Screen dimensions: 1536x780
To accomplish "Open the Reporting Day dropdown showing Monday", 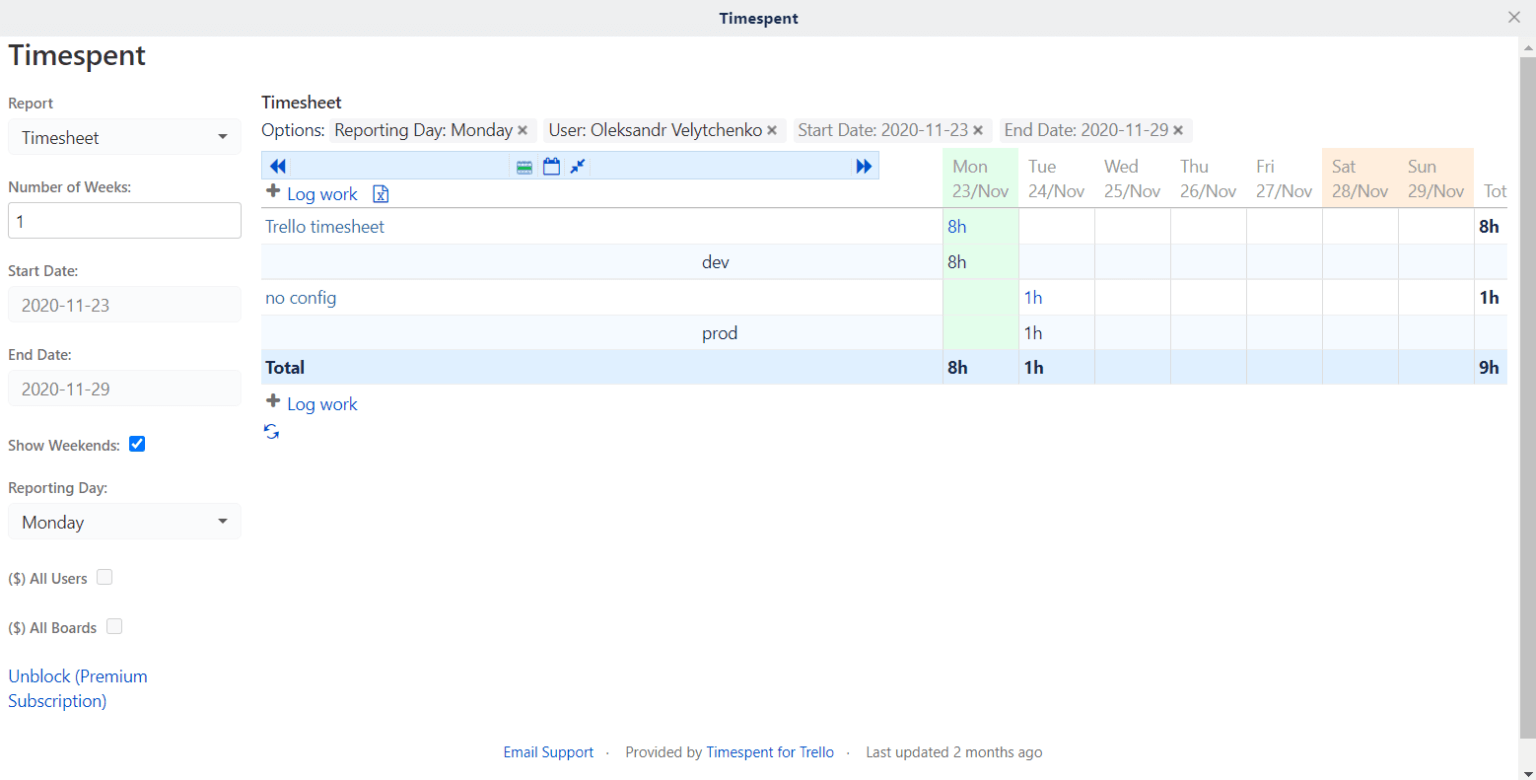I will [124, 521].
